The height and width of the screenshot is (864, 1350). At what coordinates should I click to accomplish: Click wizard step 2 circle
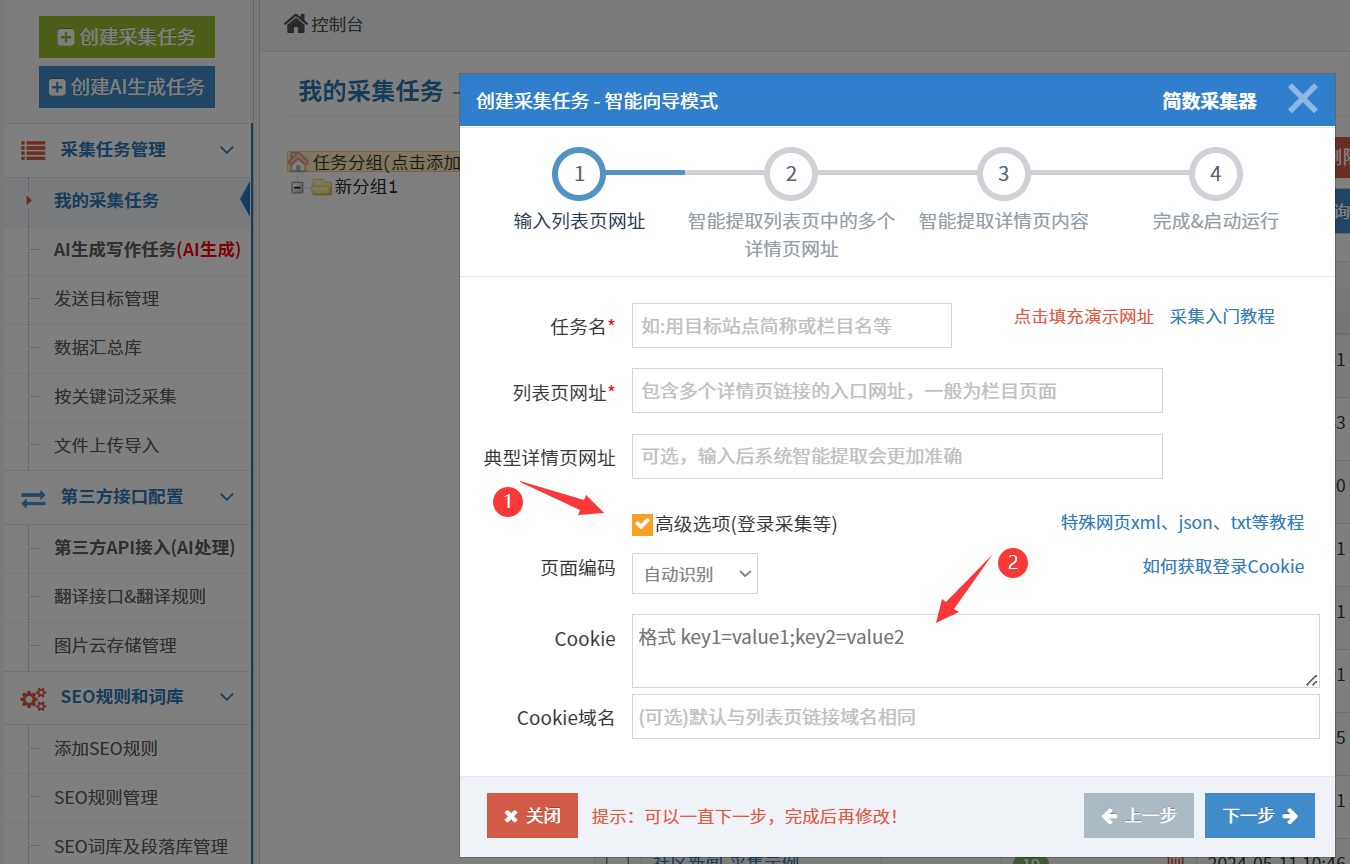(x=791, y=174)
